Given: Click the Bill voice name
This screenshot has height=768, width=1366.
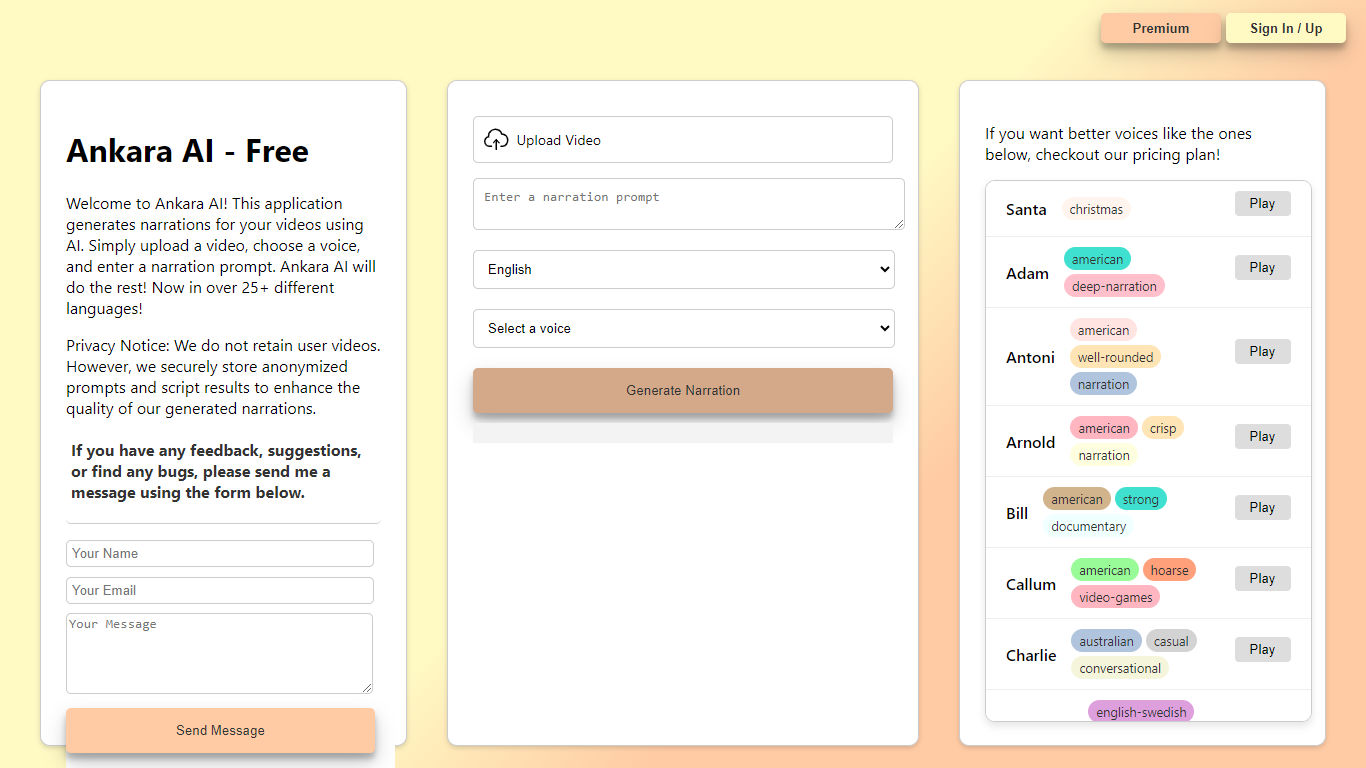Looking at the screenshot, I should coord(1017,513).
